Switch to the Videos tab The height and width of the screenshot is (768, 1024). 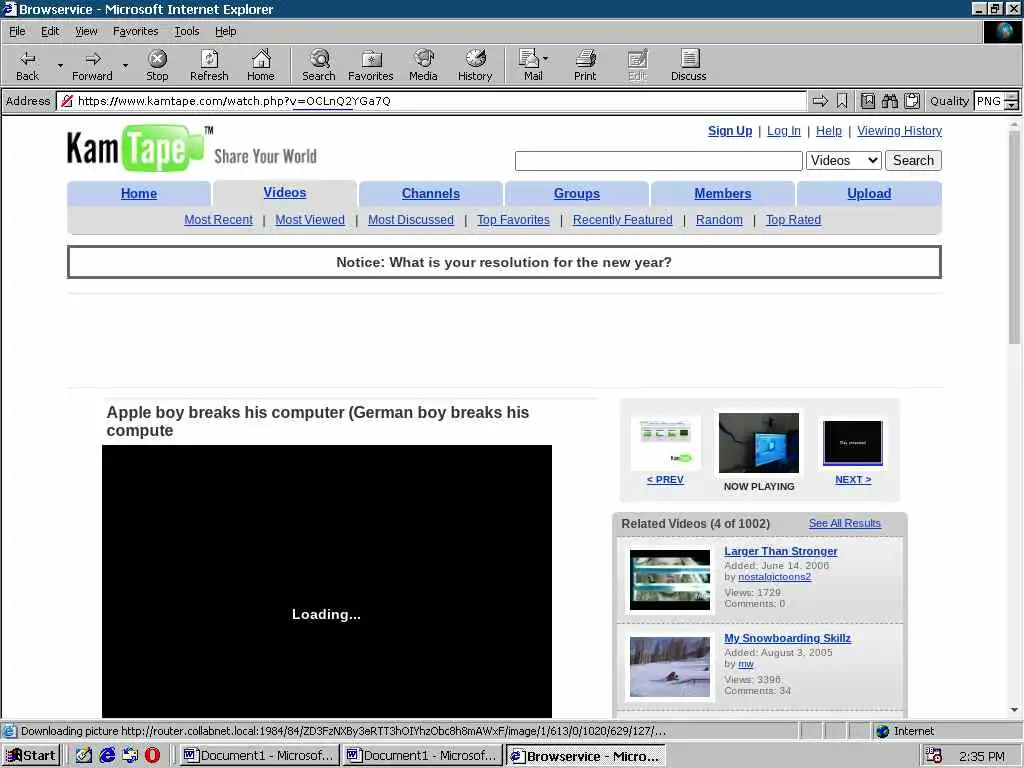[285, 193]
